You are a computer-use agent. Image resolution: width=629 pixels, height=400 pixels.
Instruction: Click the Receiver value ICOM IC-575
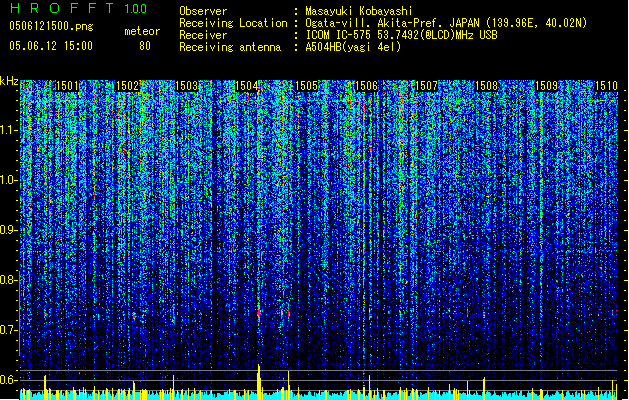[x=338, y=35]
